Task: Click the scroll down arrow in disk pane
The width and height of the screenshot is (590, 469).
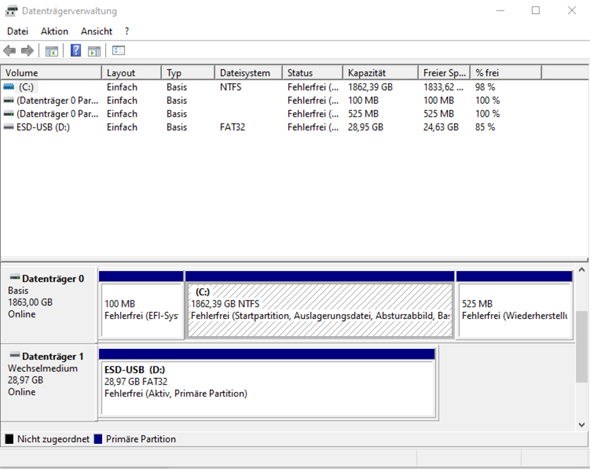Action: (582, 425)
